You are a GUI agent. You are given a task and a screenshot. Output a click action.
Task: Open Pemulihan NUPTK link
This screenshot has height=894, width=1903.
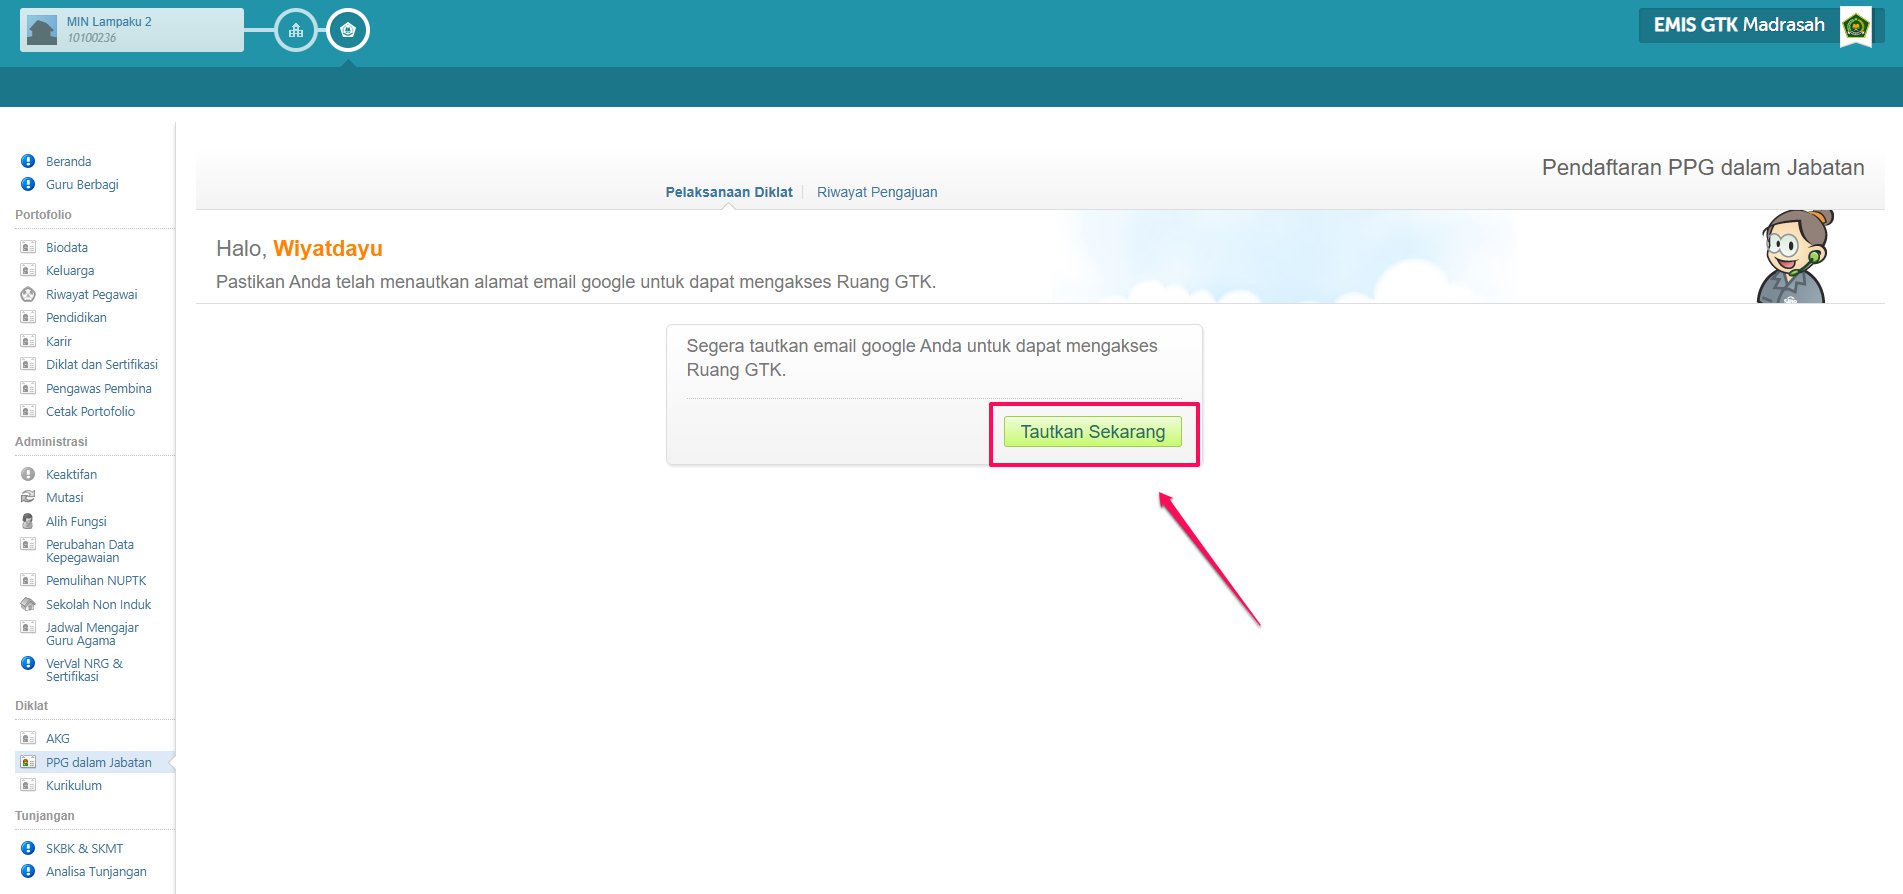click(x=96, y=580)
